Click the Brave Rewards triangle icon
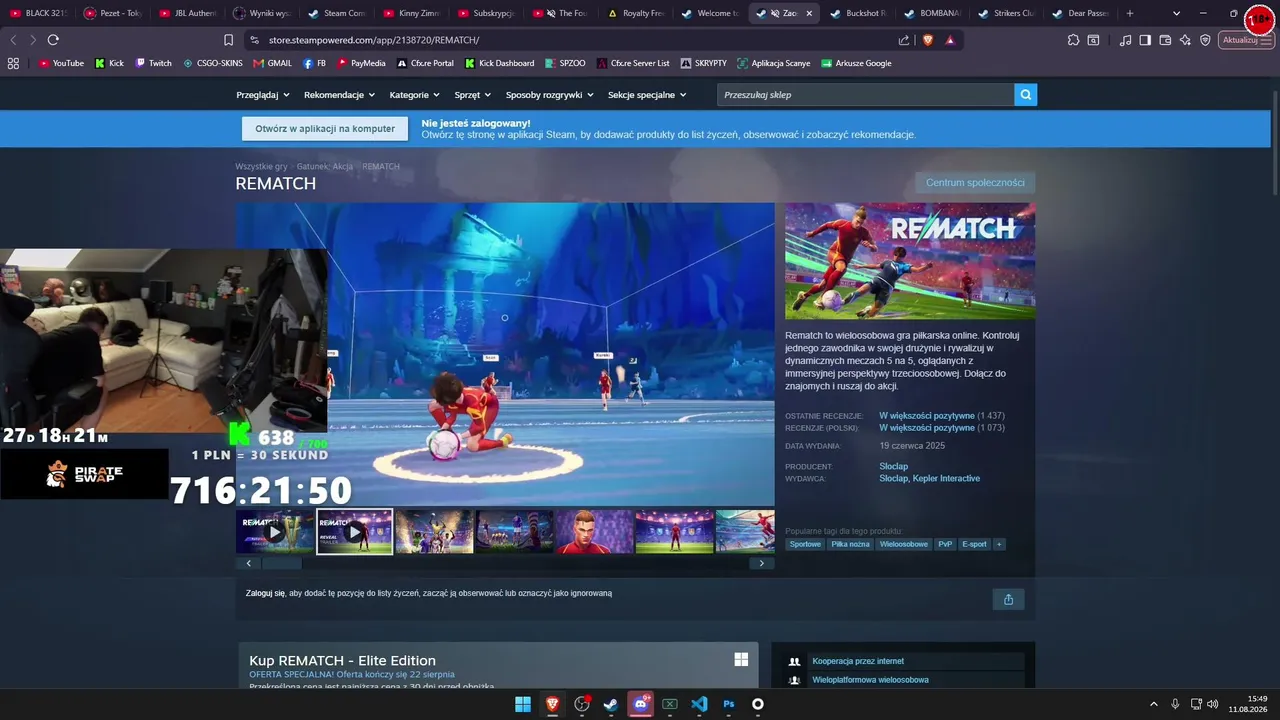This screenshot has height=720, width=1280. tap(950, 40)
